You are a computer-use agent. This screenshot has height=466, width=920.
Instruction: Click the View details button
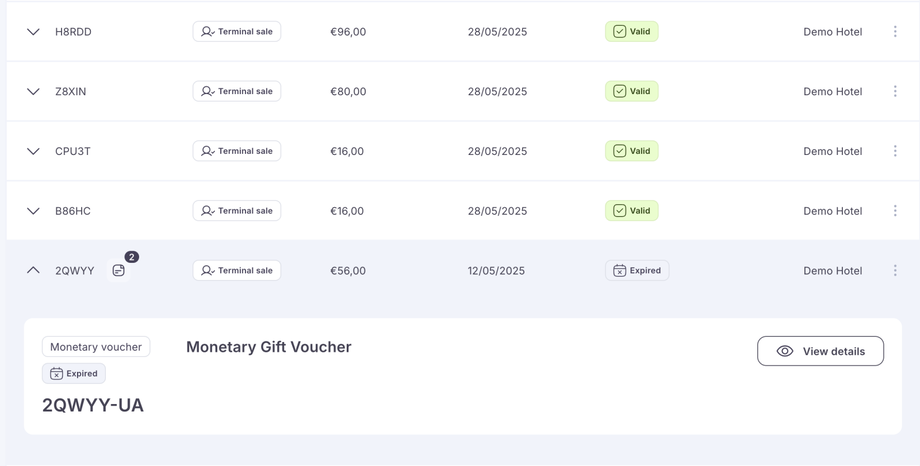click(x=820, y=351)
